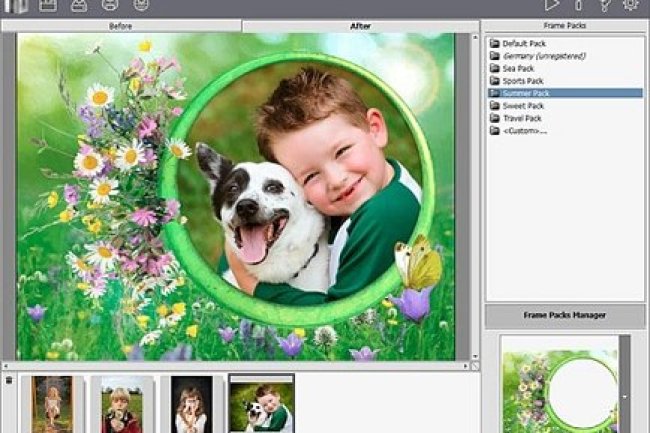Click the open image icon in top toolbar
Viewport: 650px width, 433px height.
[15, 5]
